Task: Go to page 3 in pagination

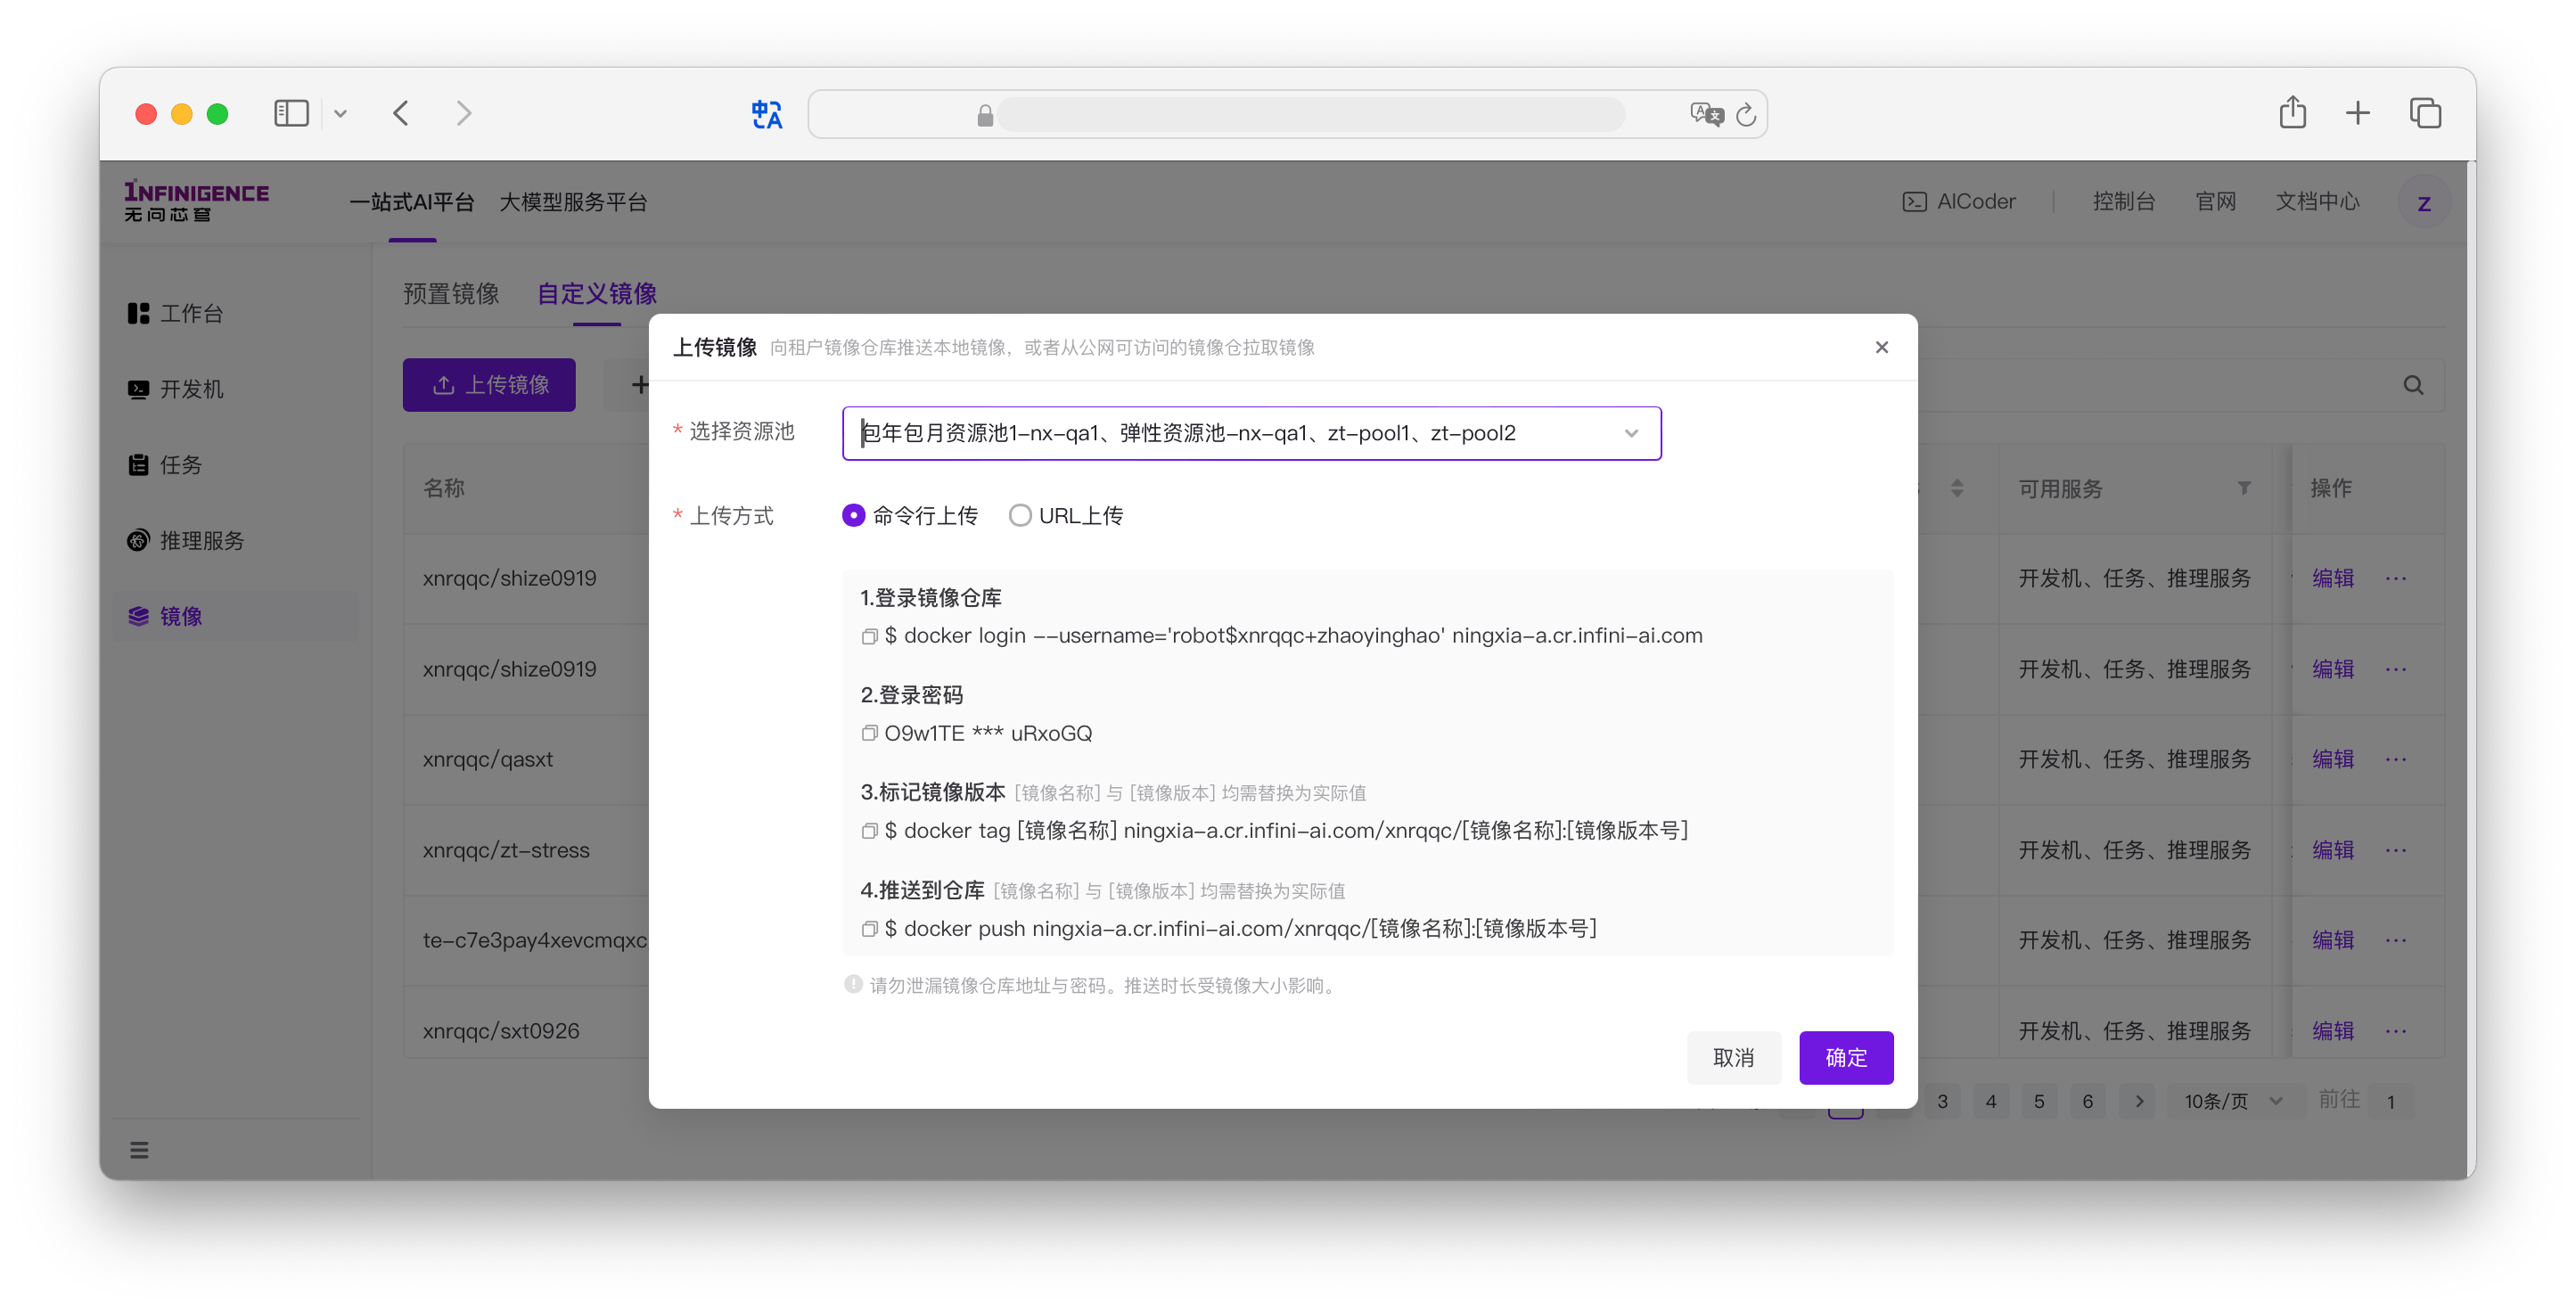Action: [1942, 1101]
